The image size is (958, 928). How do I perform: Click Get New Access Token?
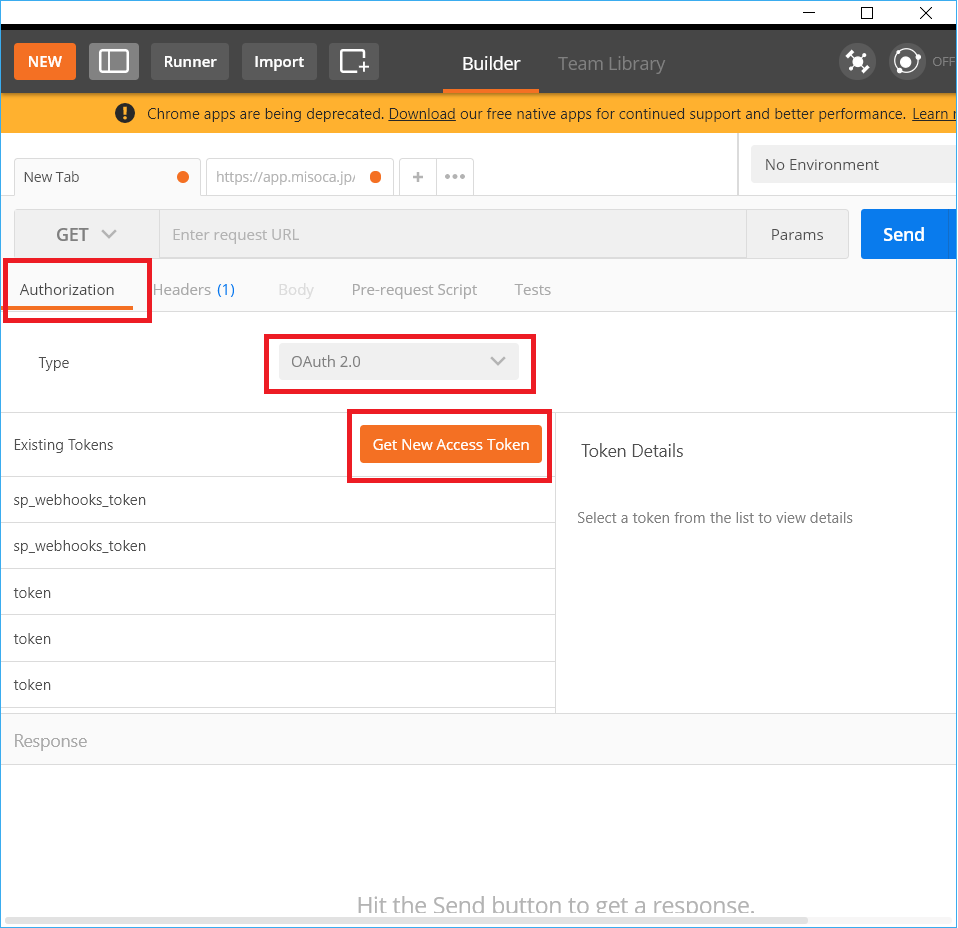click(x=451, y=444)
